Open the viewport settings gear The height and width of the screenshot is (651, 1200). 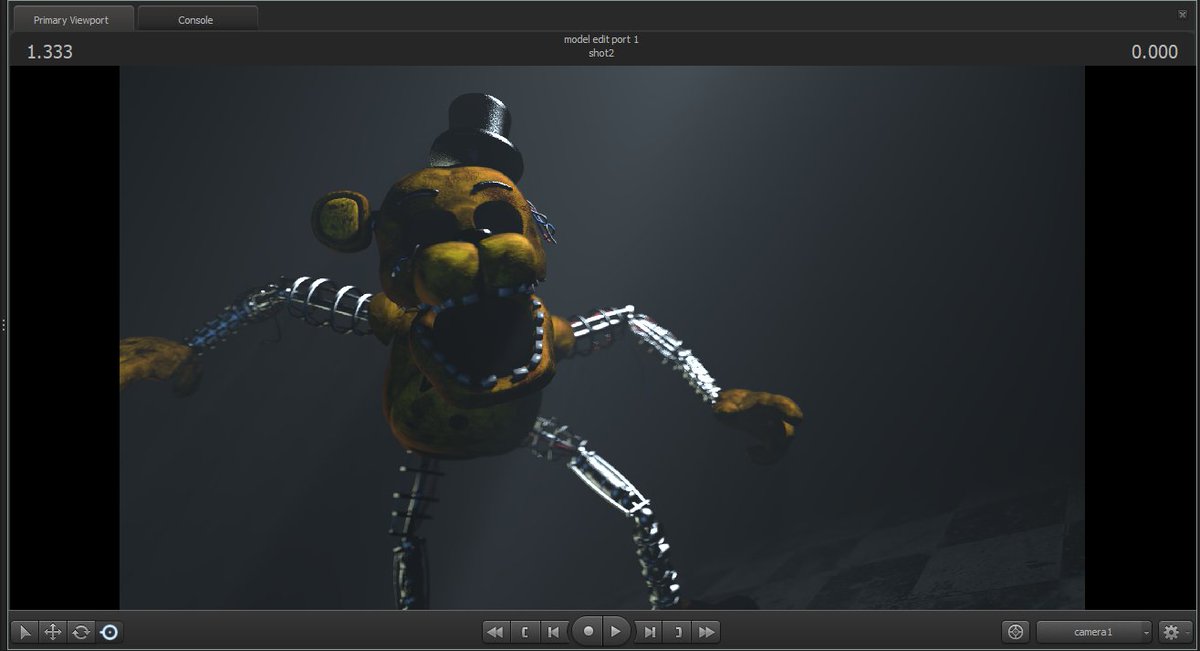tap(1171, 632)
